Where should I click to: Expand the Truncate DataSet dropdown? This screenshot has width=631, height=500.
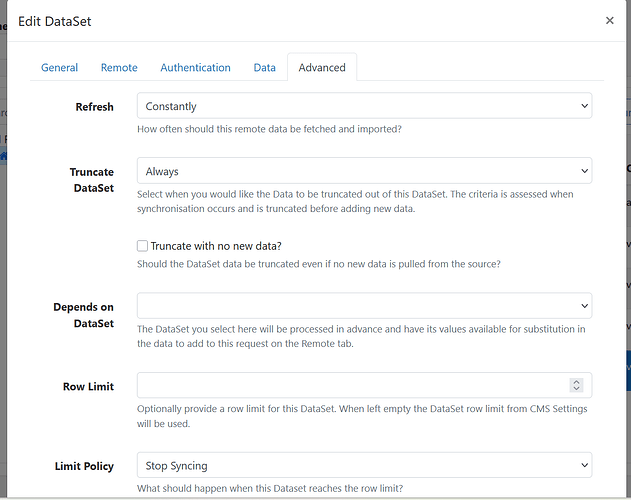pyautogui.click(x=364, y=171)
